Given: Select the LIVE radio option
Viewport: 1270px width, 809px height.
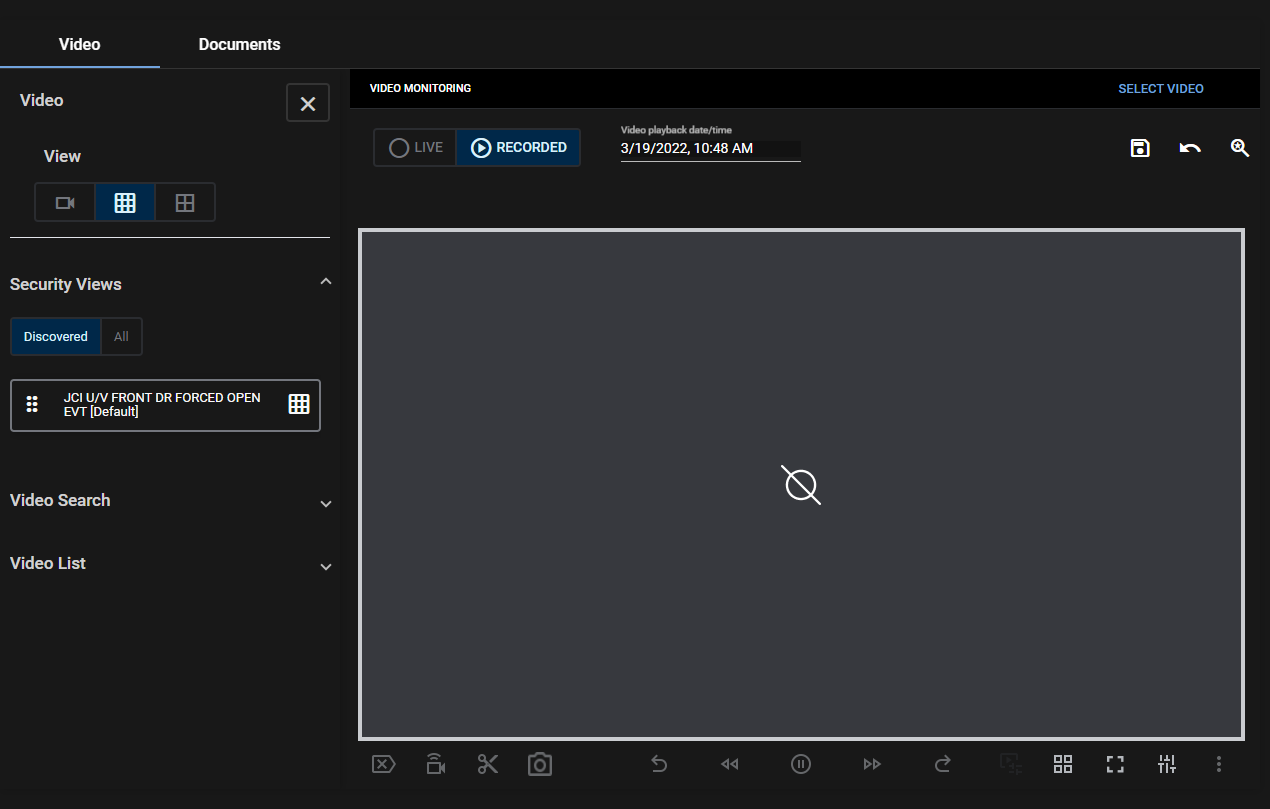Looking at the screenshot, I should [416, 148].
